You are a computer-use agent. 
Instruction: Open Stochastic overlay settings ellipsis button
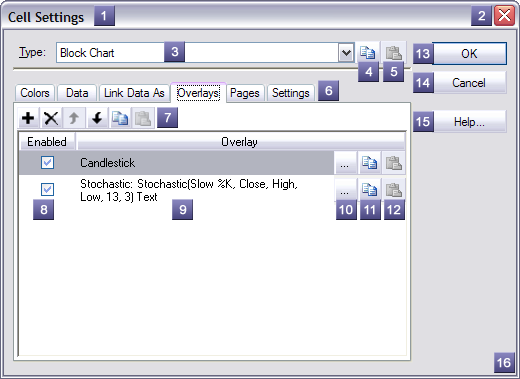point(345,190)
